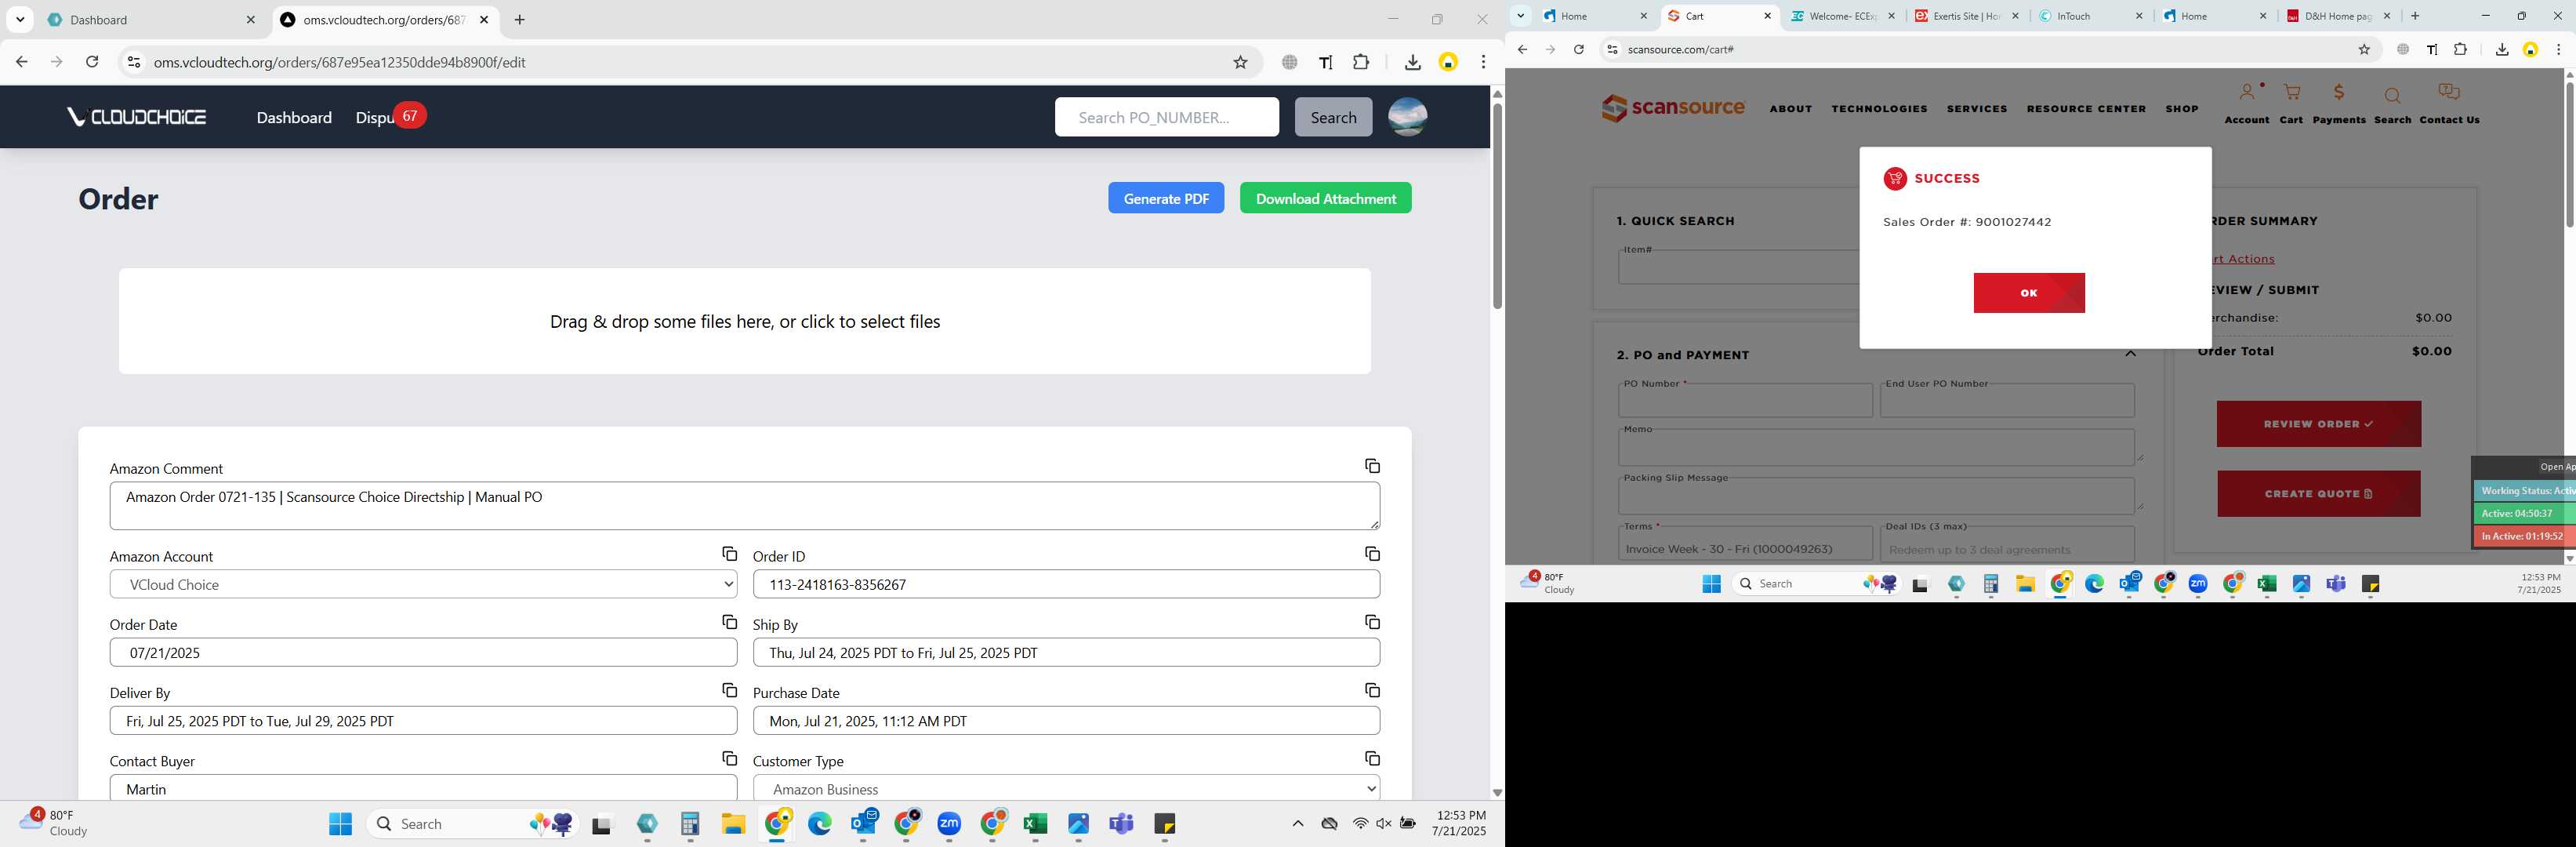Copy the Ship By value
Image resolution: width=2576 pixels, height=847 pixels.
click(1372, 622)
